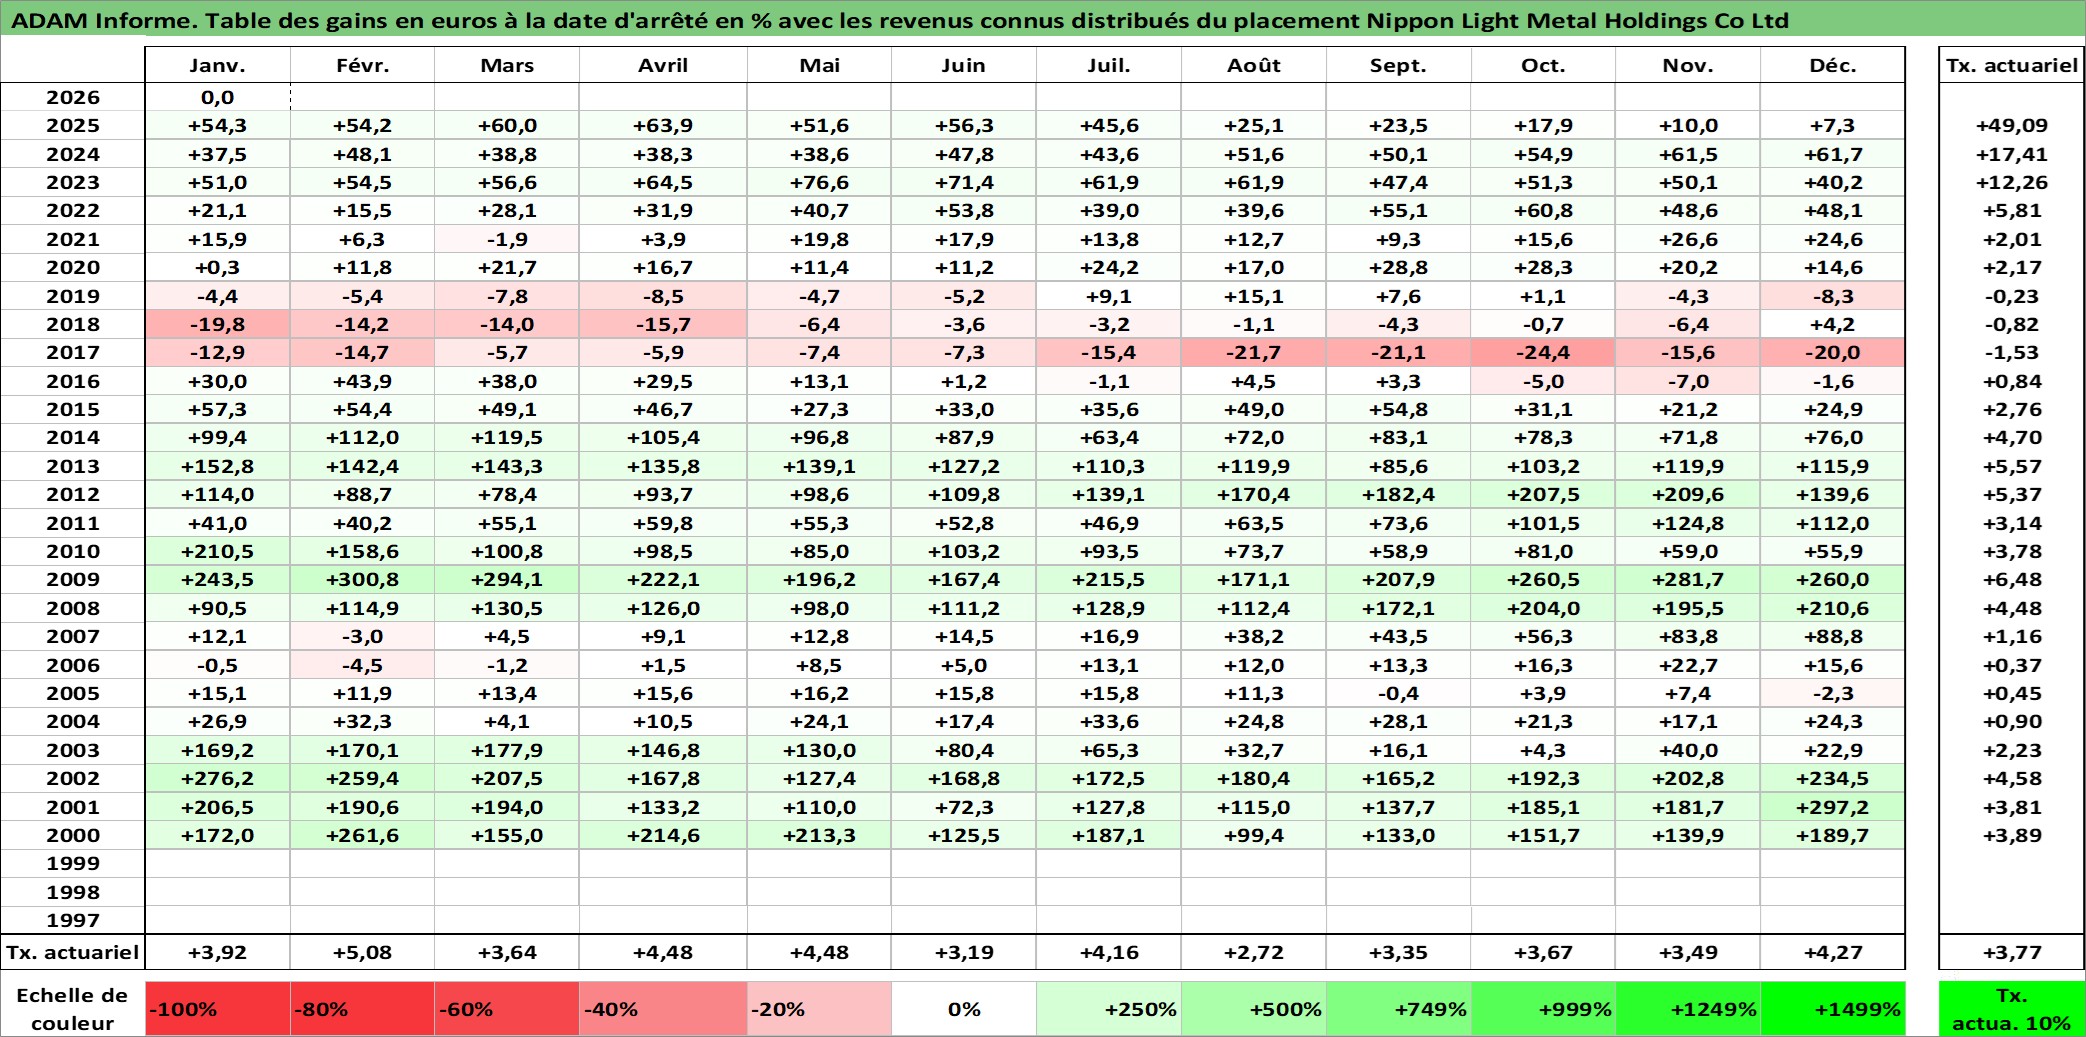Click the +152,8 cell for January 2013
The image size is (2086, 1037).
pyautogui.click(x=218, y=466)
